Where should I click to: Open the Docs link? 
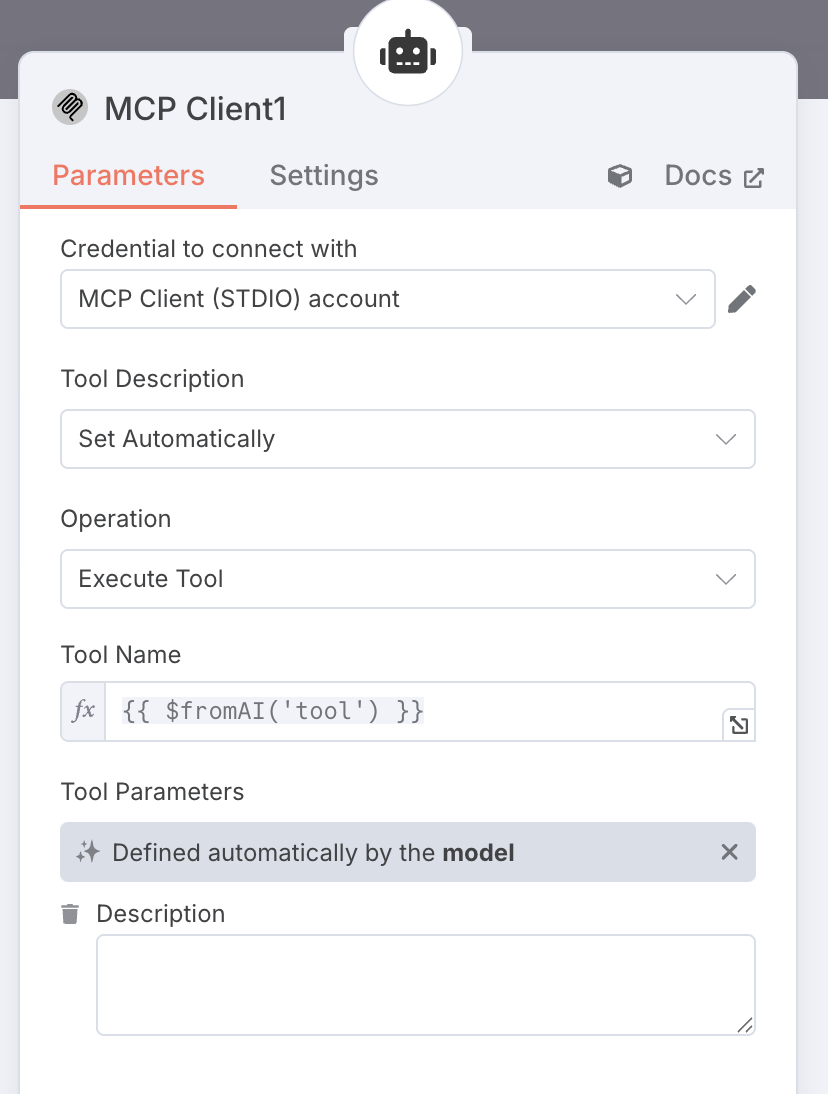point(714,176)
